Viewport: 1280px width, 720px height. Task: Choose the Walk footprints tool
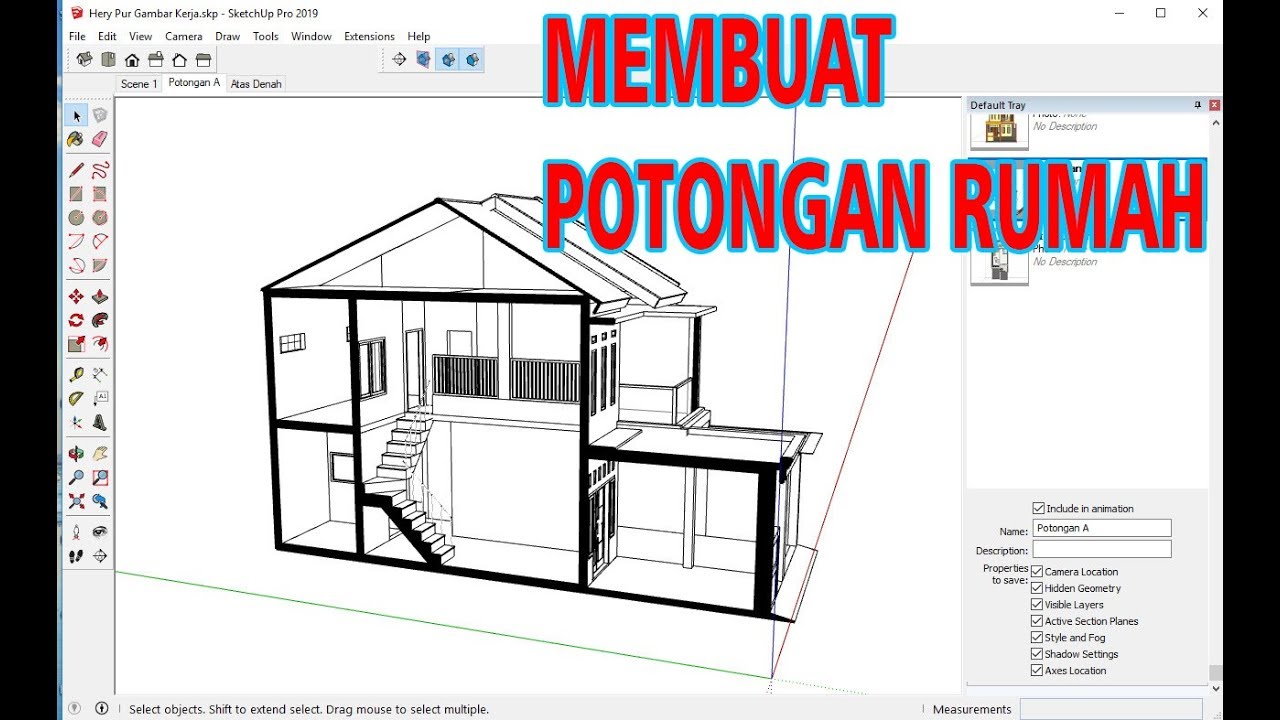(x=76, y=556)
